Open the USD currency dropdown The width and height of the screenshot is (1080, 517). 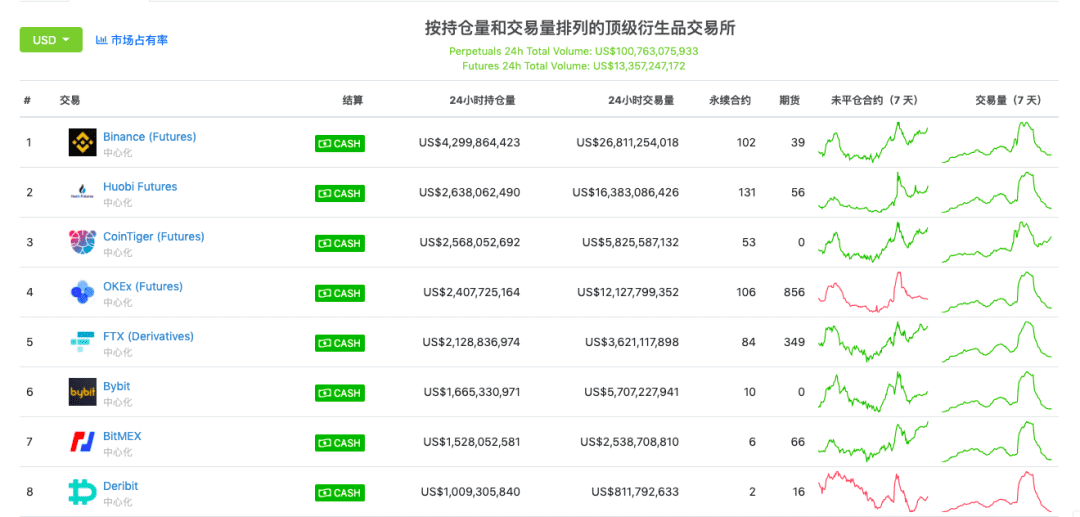click(51, 40)
